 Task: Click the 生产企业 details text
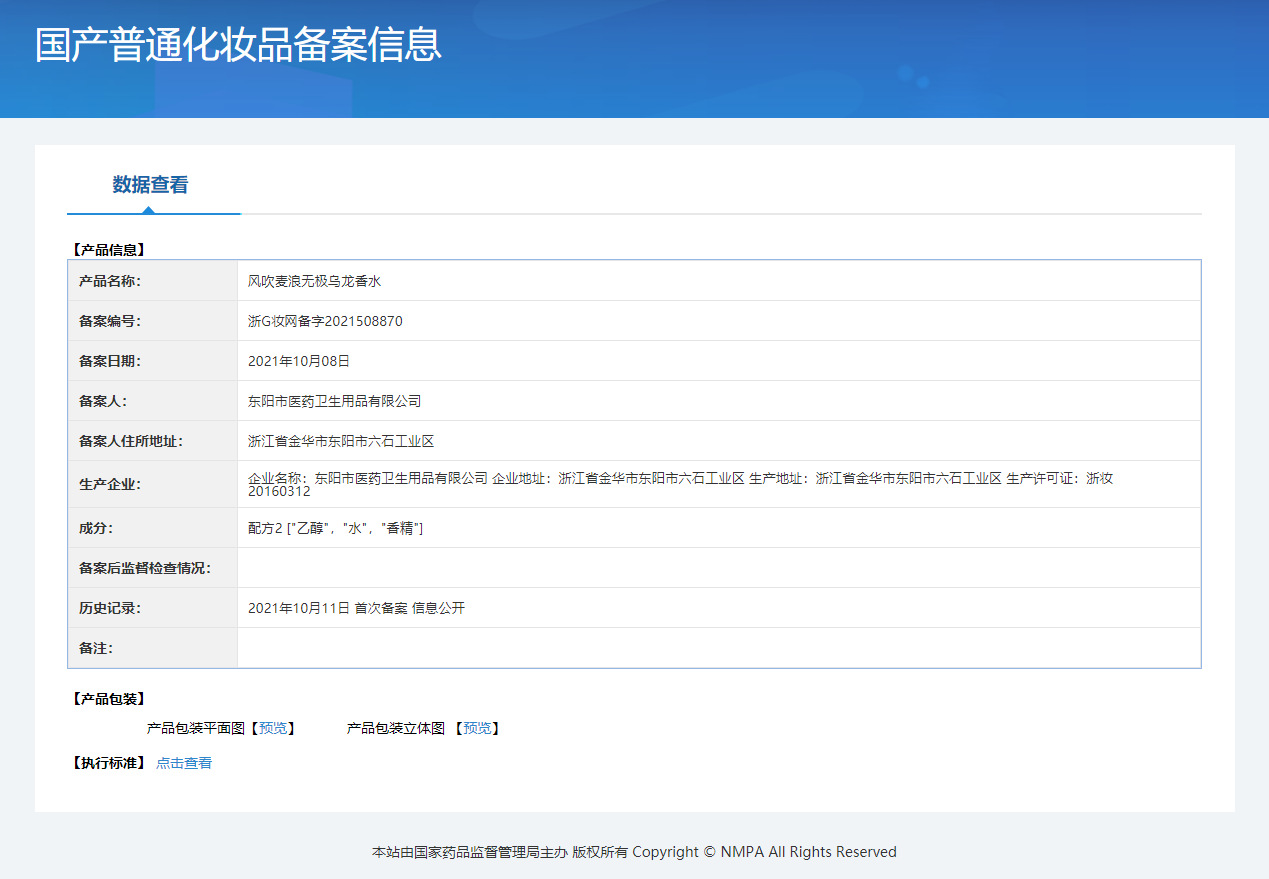click(681, 485)
